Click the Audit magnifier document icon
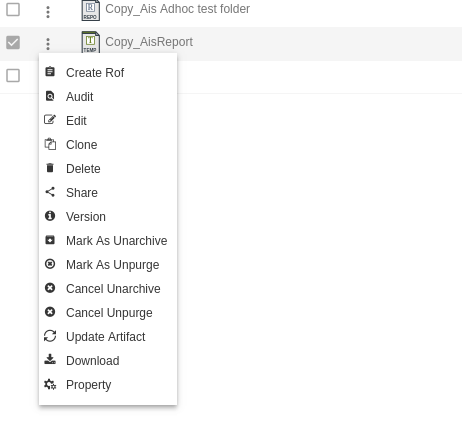 click(50, 96)
